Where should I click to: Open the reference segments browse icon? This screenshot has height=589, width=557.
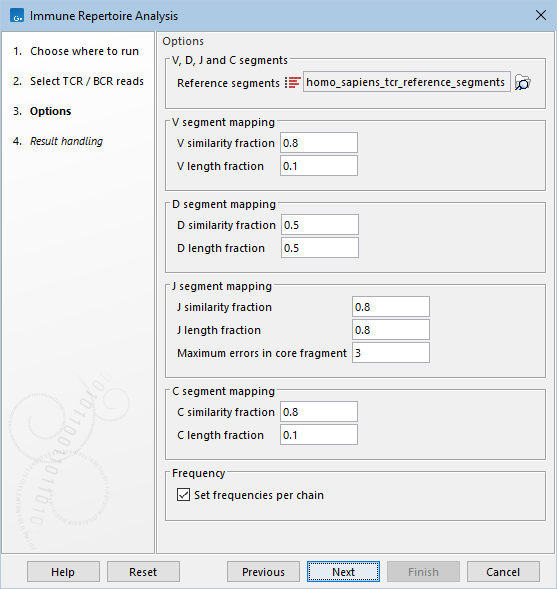[522, 82]
